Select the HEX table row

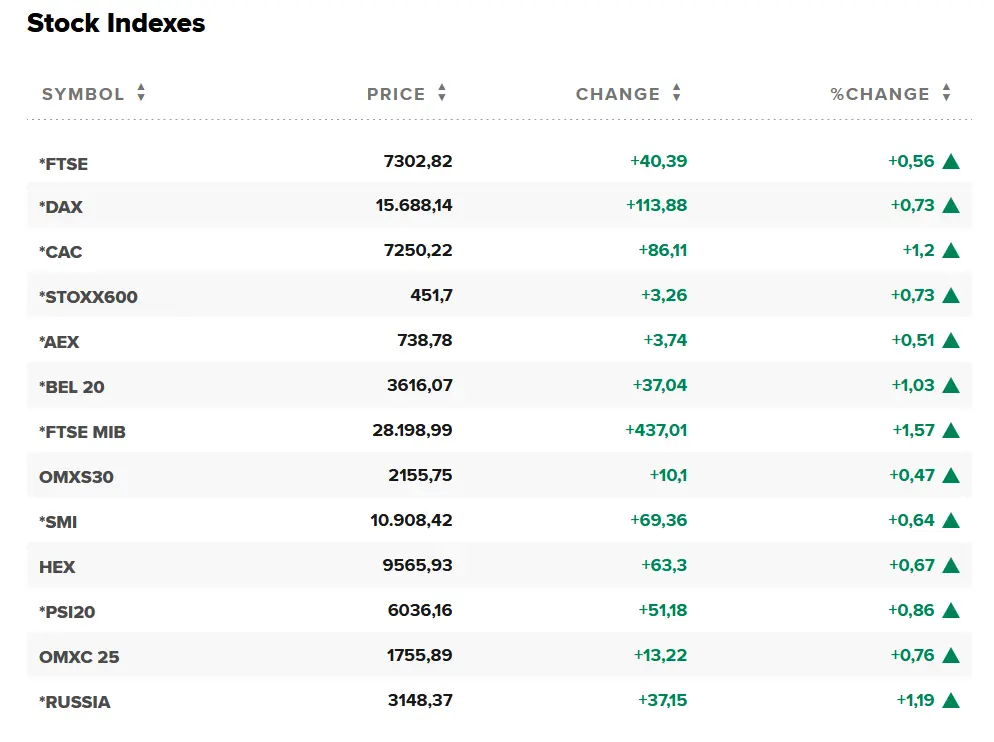pyautogui.click(x=497, y=566)
